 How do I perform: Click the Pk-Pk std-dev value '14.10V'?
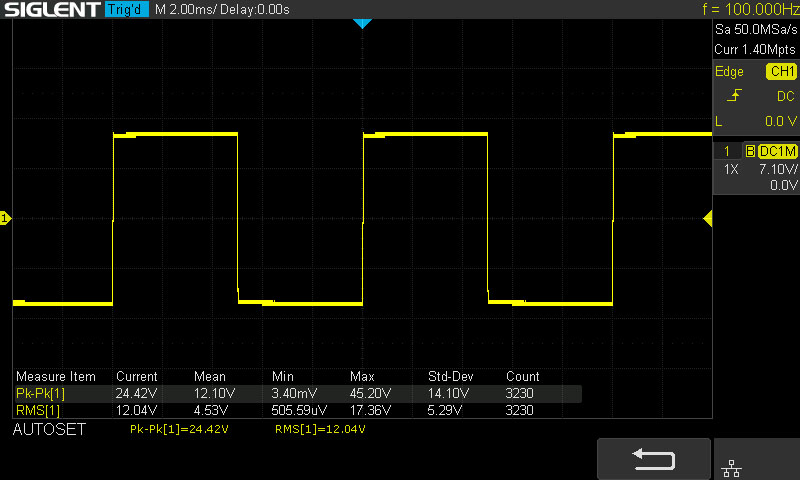click(x=448, y=394)
